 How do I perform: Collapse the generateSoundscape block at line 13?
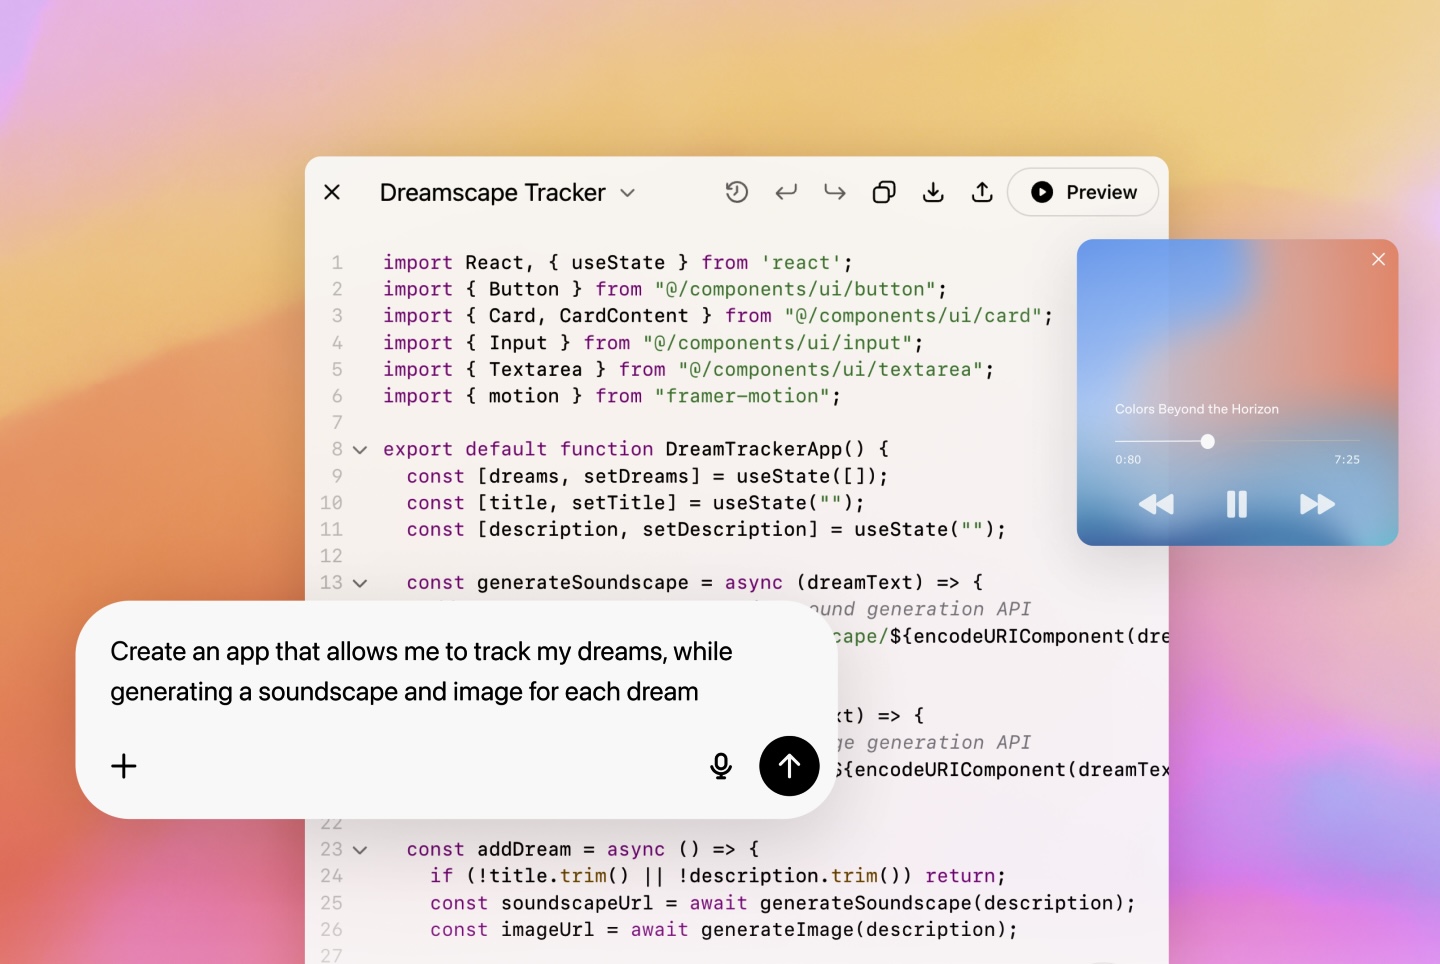tap(360, 583)
